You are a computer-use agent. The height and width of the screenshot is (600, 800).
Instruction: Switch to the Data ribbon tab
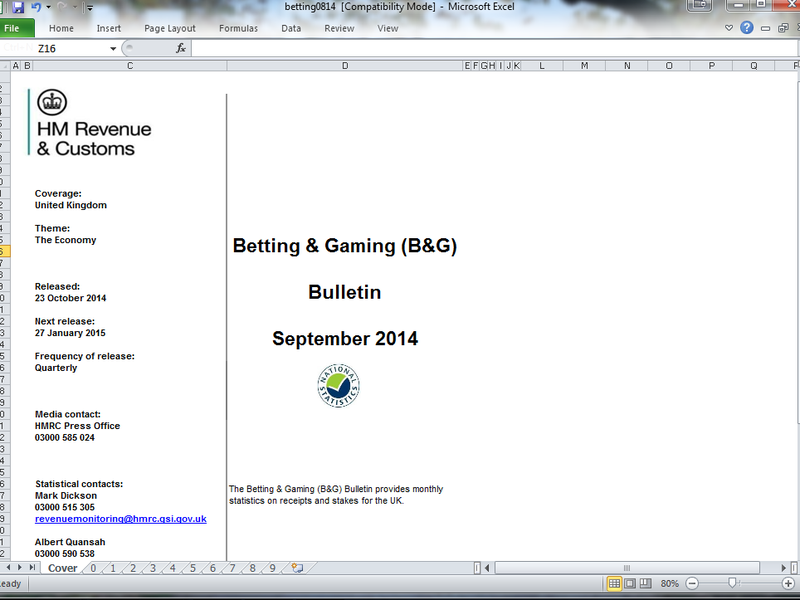(x=291, y=29)
